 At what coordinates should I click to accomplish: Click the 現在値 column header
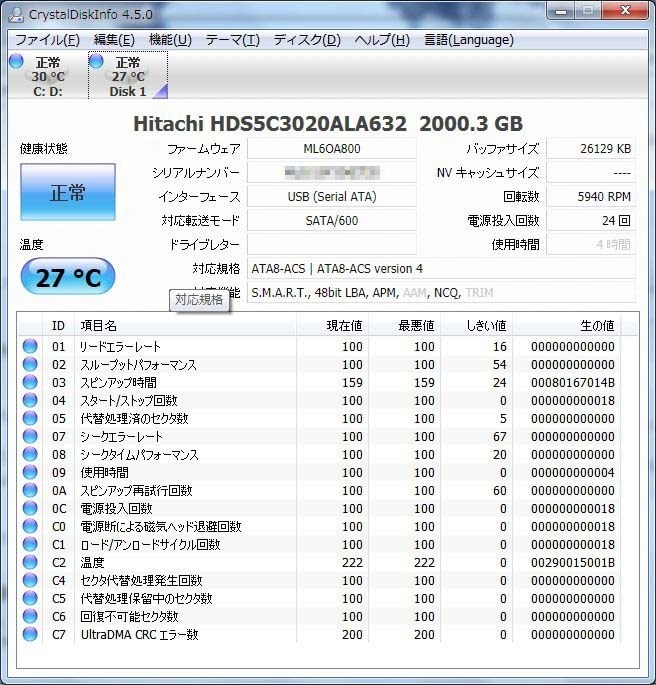pyautogui.click(x=333, y=325)
